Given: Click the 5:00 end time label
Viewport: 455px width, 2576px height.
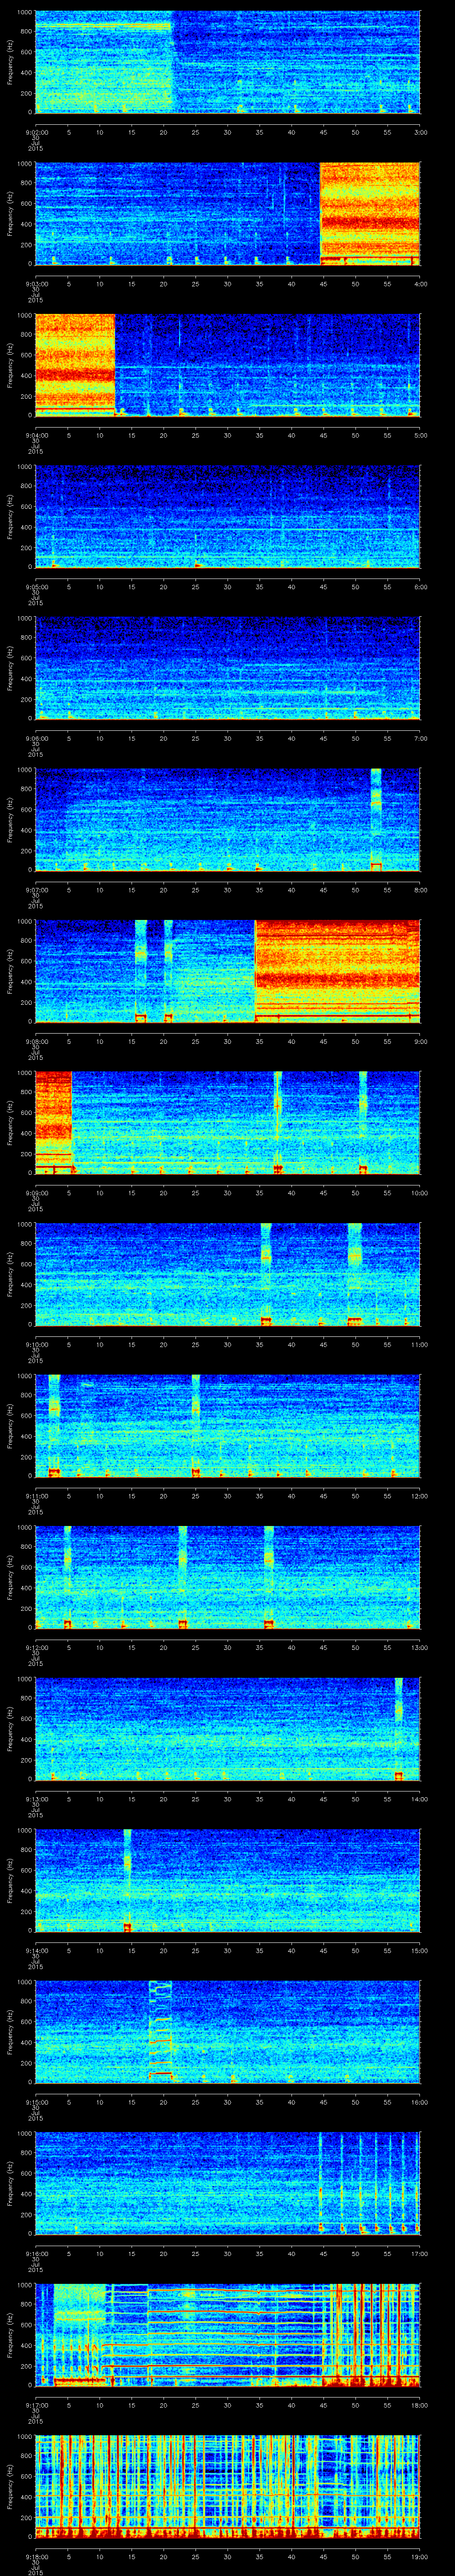Looking at the screenshot, I should coord(420,436).
